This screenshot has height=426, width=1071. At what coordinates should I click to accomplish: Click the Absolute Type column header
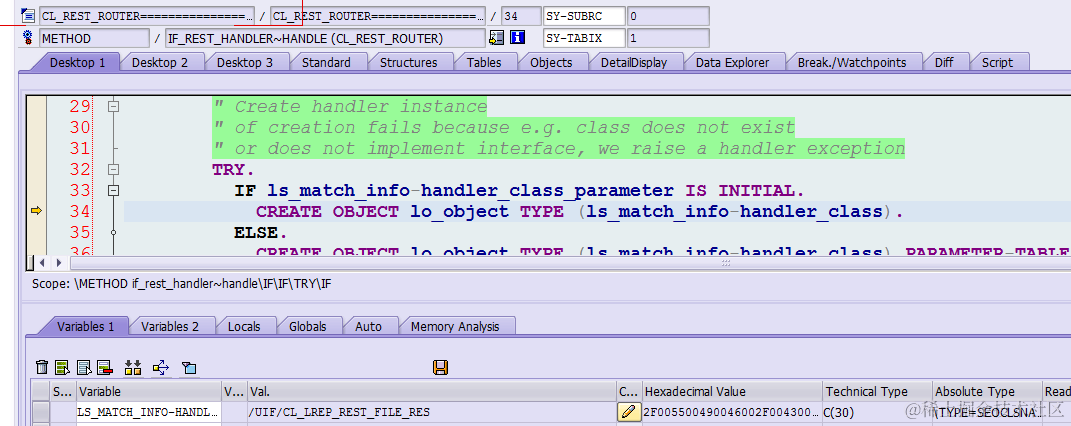pyautogui.click(x=988, y=391)
